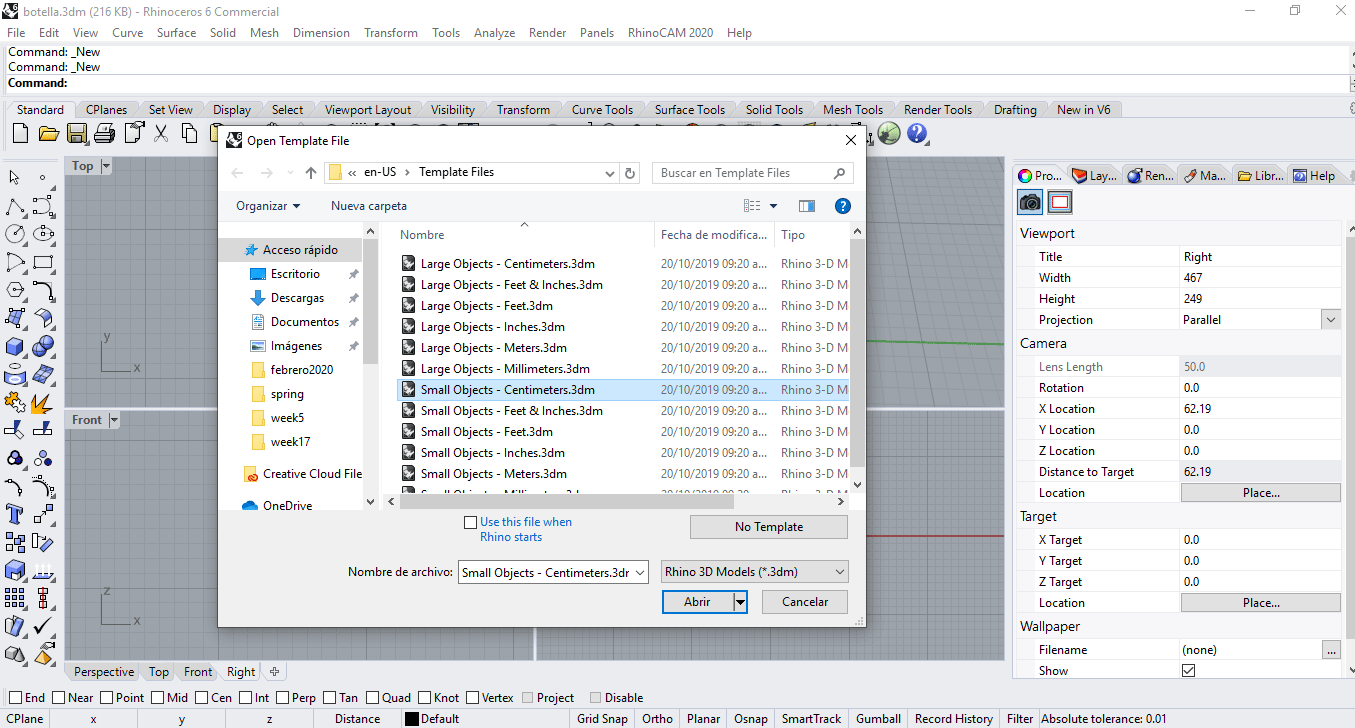Click Cancelar to close the dialog
The image size is (1355, 728).
point(805,602)
